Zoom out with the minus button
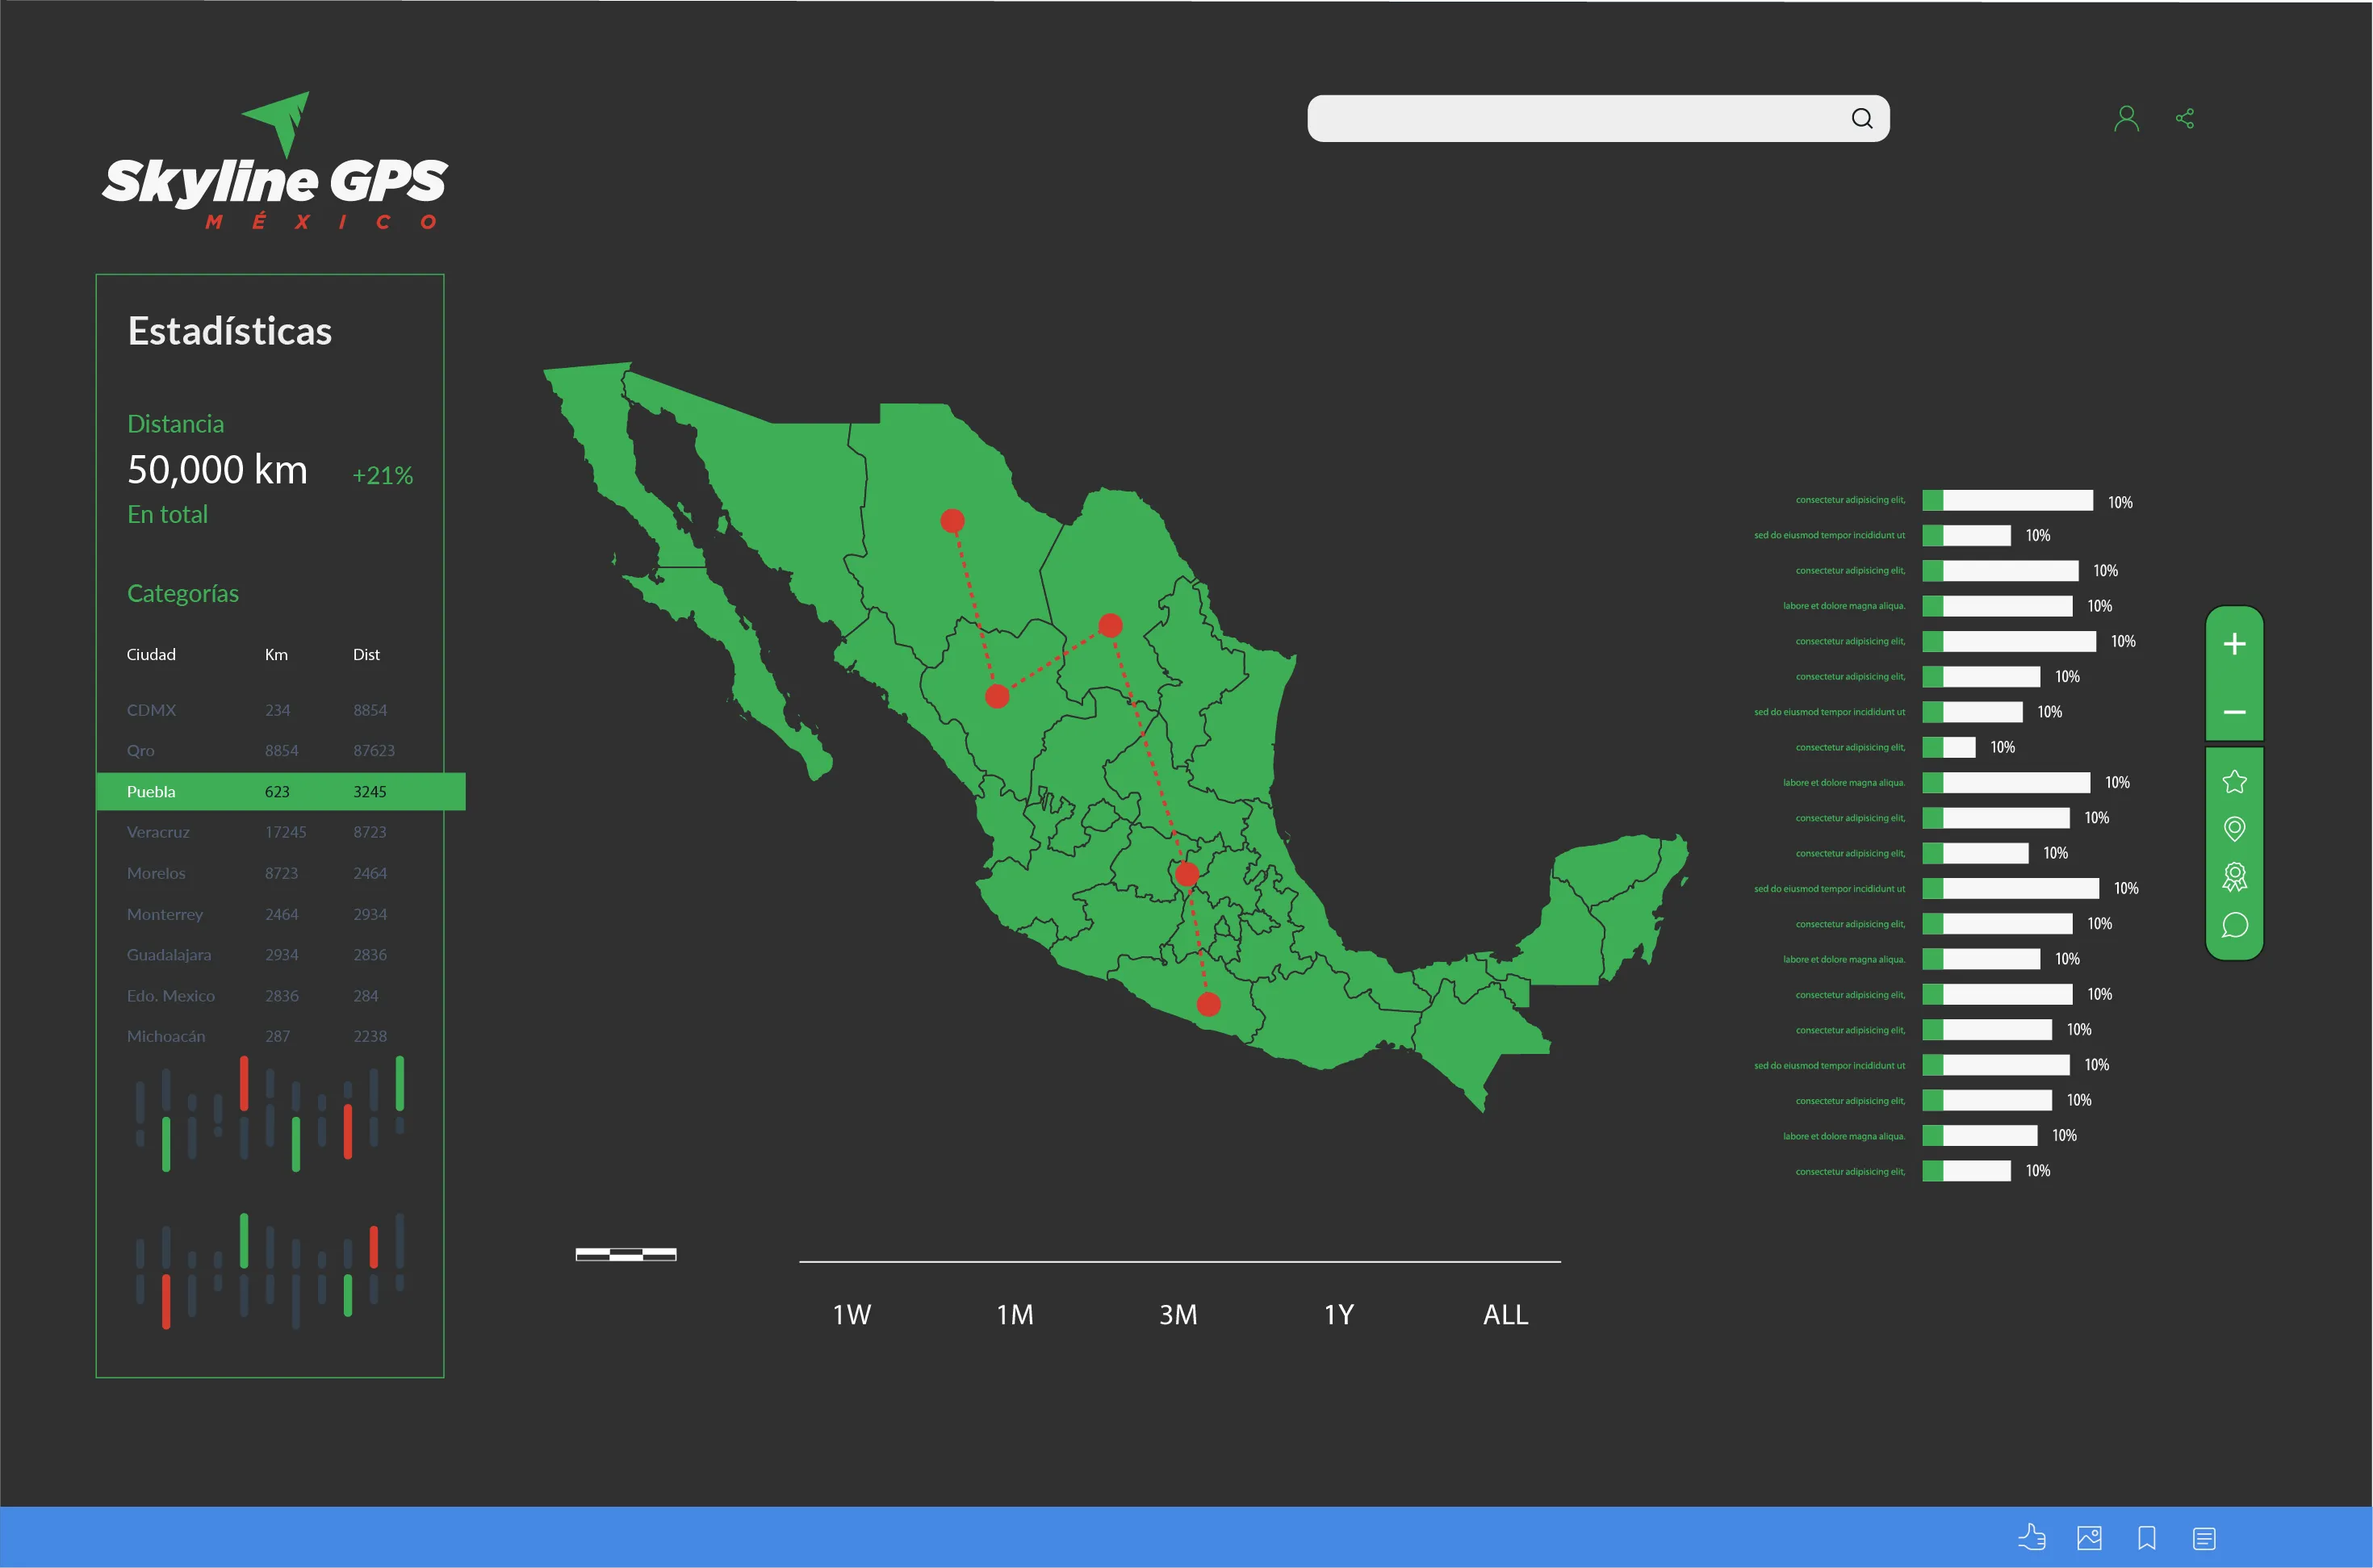 [2234, 712]
